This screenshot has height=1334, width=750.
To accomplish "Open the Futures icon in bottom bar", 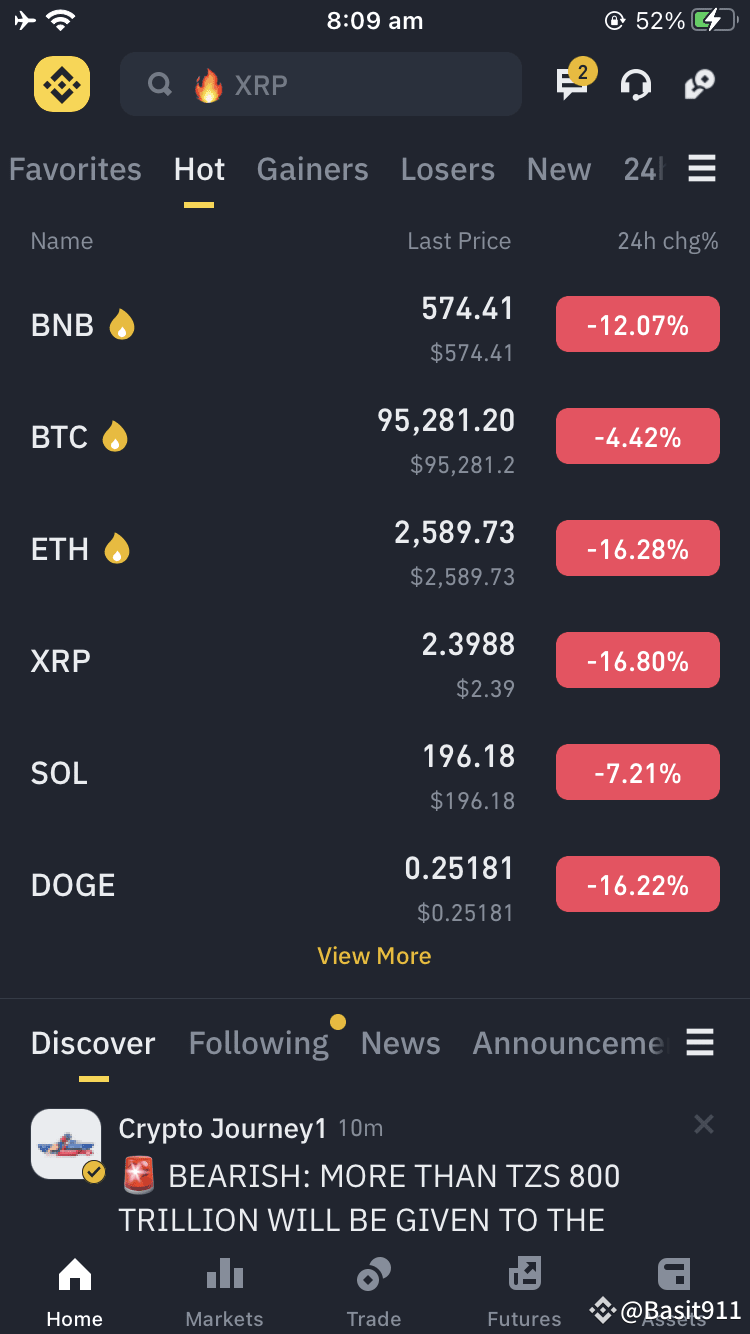I will pyautogui.click(x=524, y=1274).
